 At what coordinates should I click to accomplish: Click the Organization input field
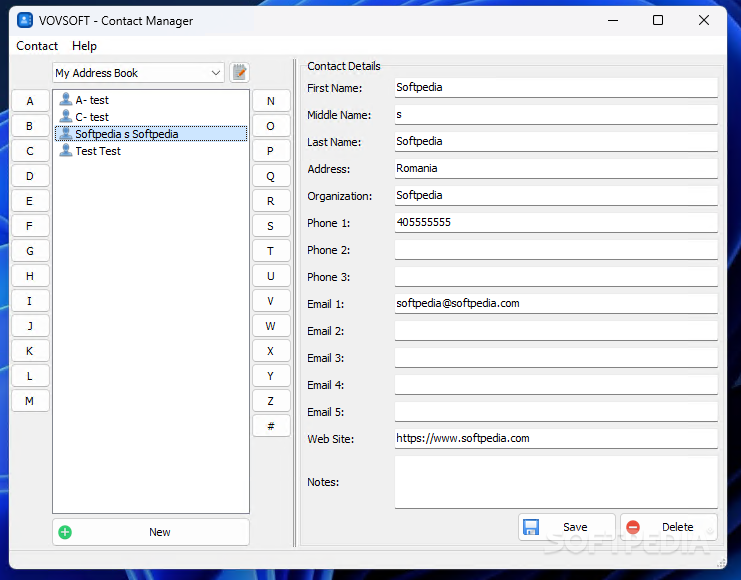(556, 195)
